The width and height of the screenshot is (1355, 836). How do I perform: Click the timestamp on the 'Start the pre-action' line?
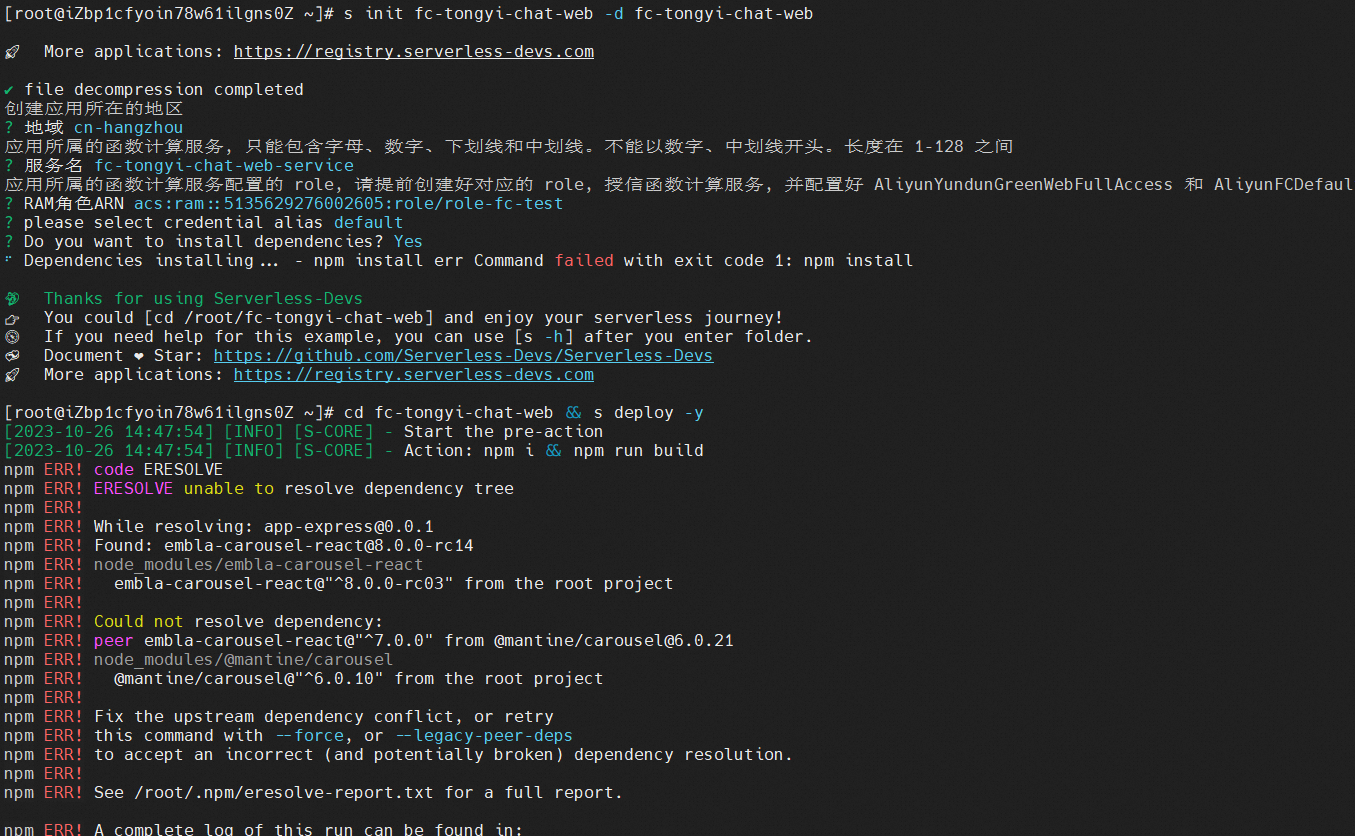109,432
